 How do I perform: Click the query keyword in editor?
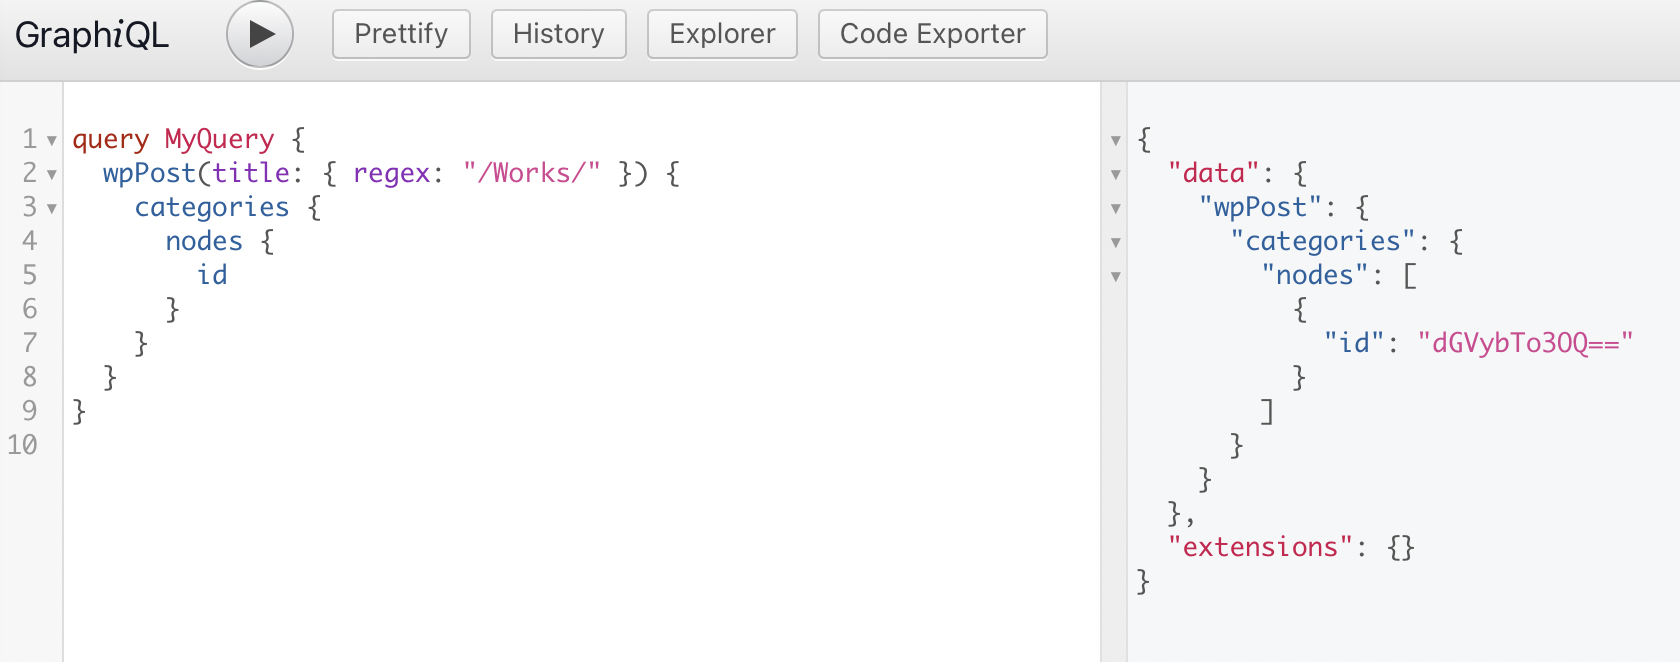click(110, 139)
